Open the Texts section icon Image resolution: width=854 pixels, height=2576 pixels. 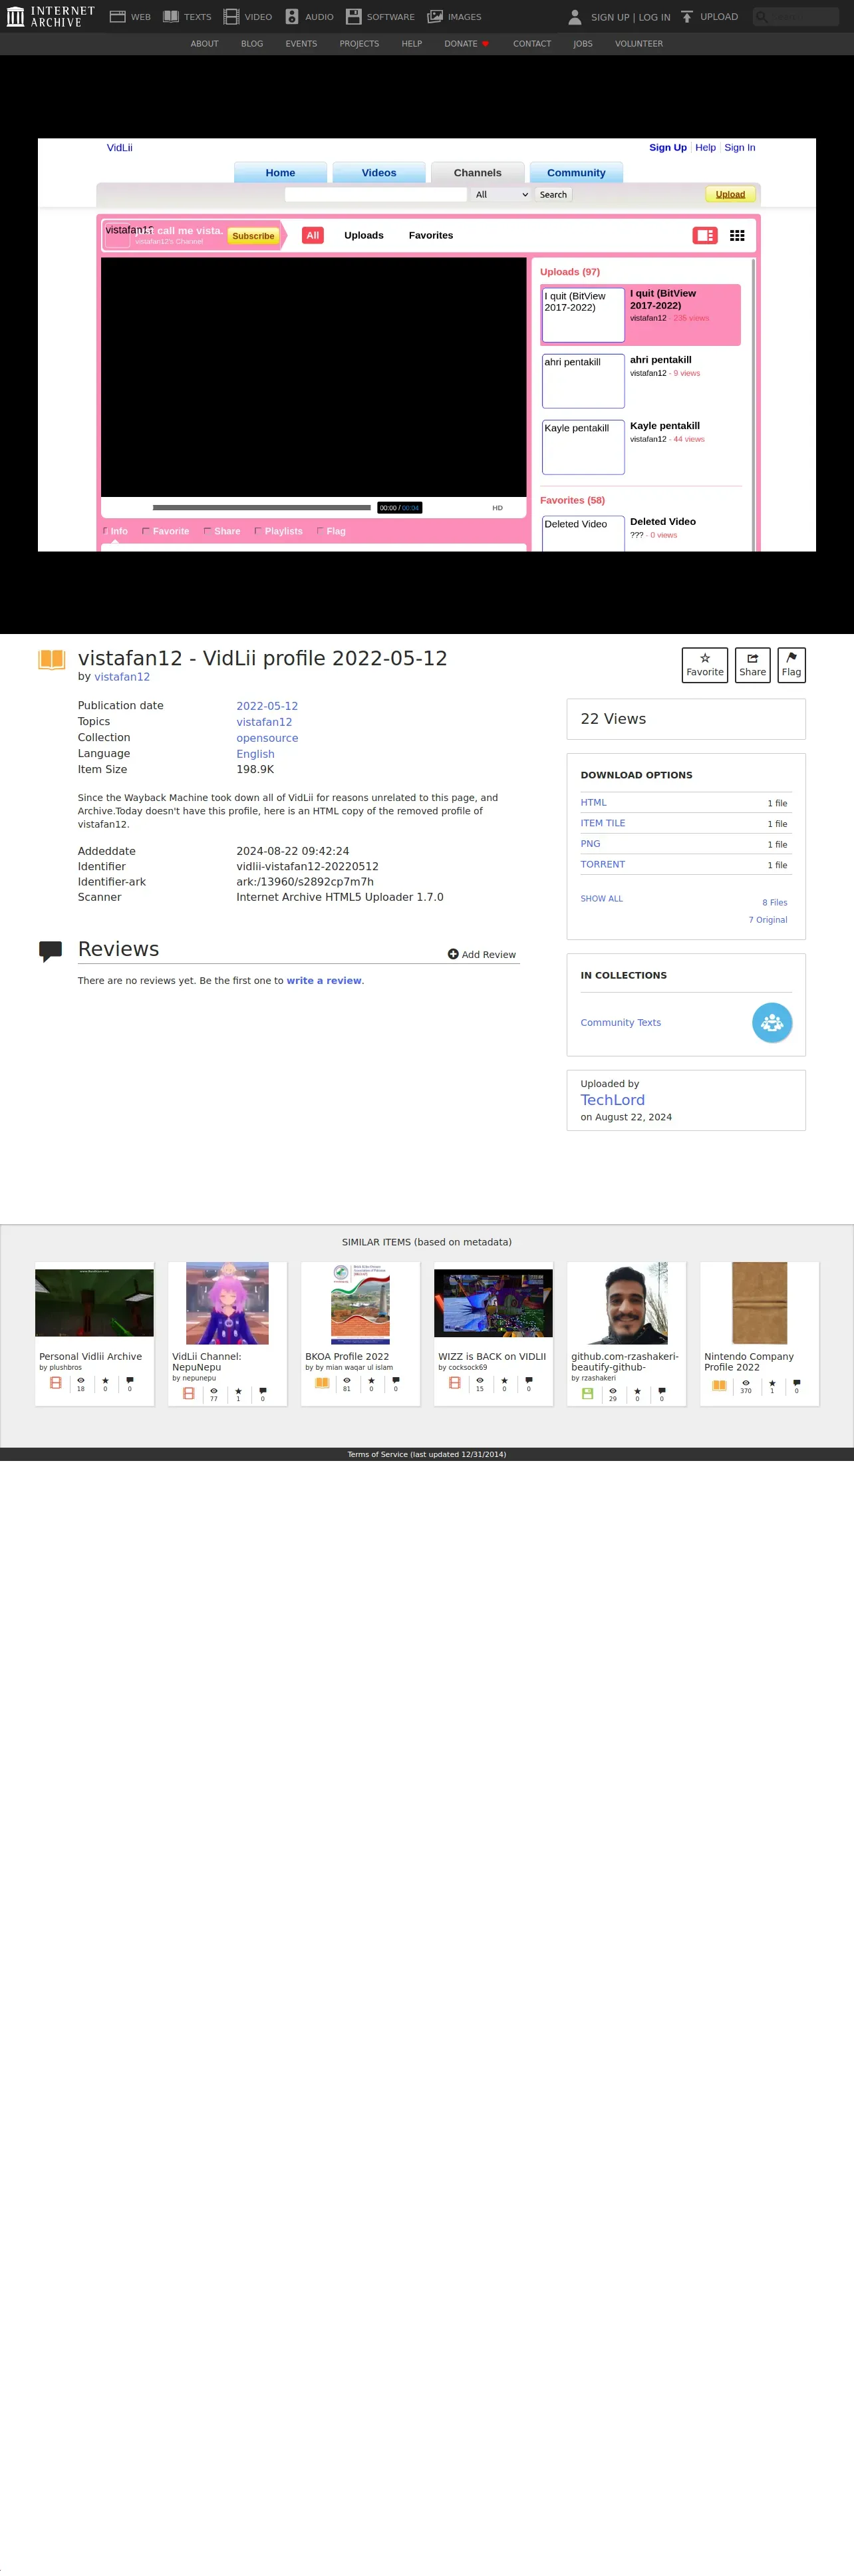coord(171,17)
